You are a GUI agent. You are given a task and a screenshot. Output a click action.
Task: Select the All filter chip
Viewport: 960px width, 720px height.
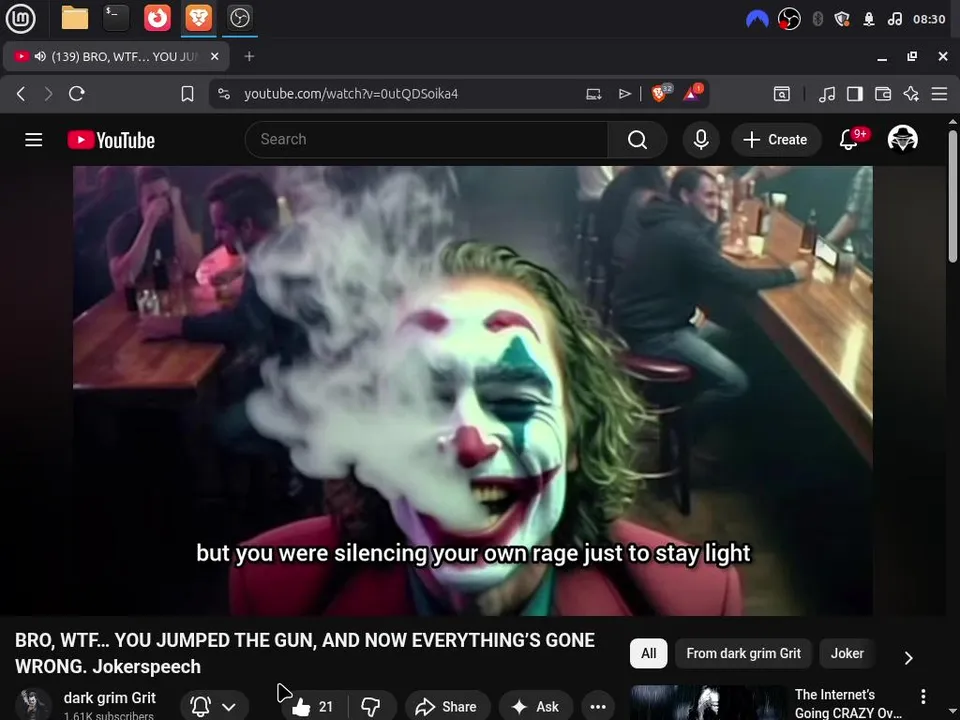[649, 653]
